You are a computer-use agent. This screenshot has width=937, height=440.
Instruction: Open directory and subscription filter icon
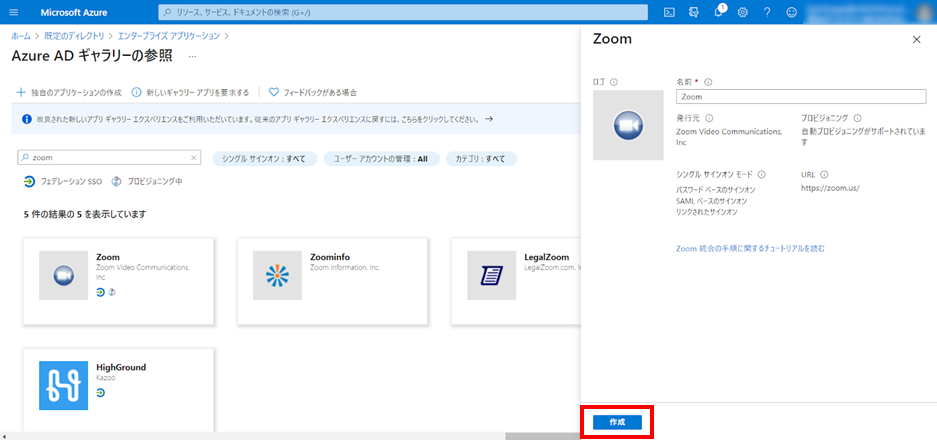(x=694, y=12)
